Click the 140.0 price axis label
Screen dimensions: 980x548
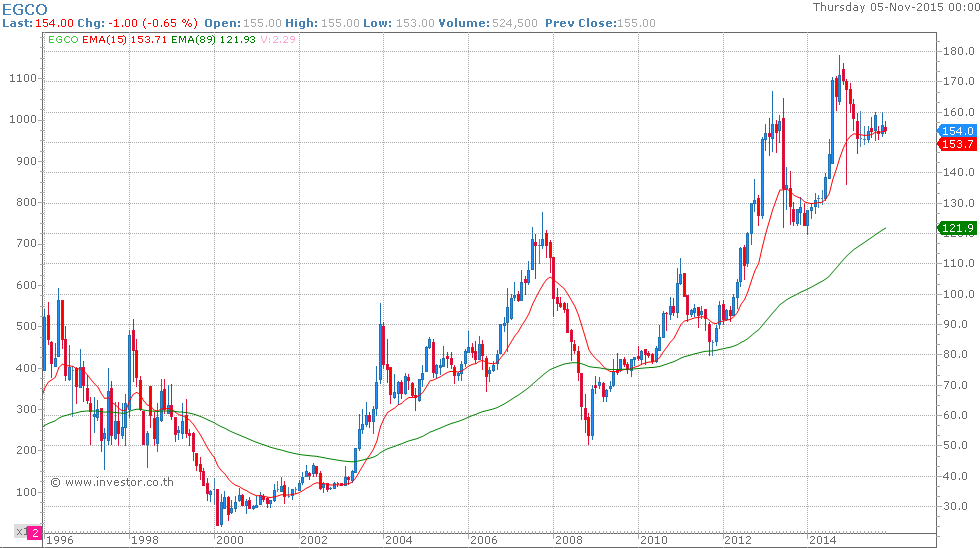click(959, 172)
